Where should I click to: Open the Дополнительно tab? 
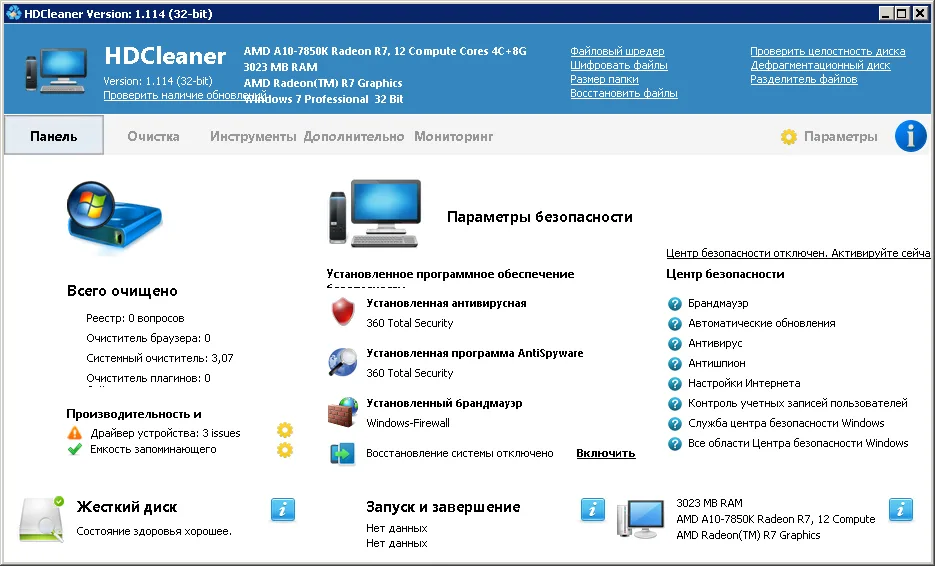(354, 137)
